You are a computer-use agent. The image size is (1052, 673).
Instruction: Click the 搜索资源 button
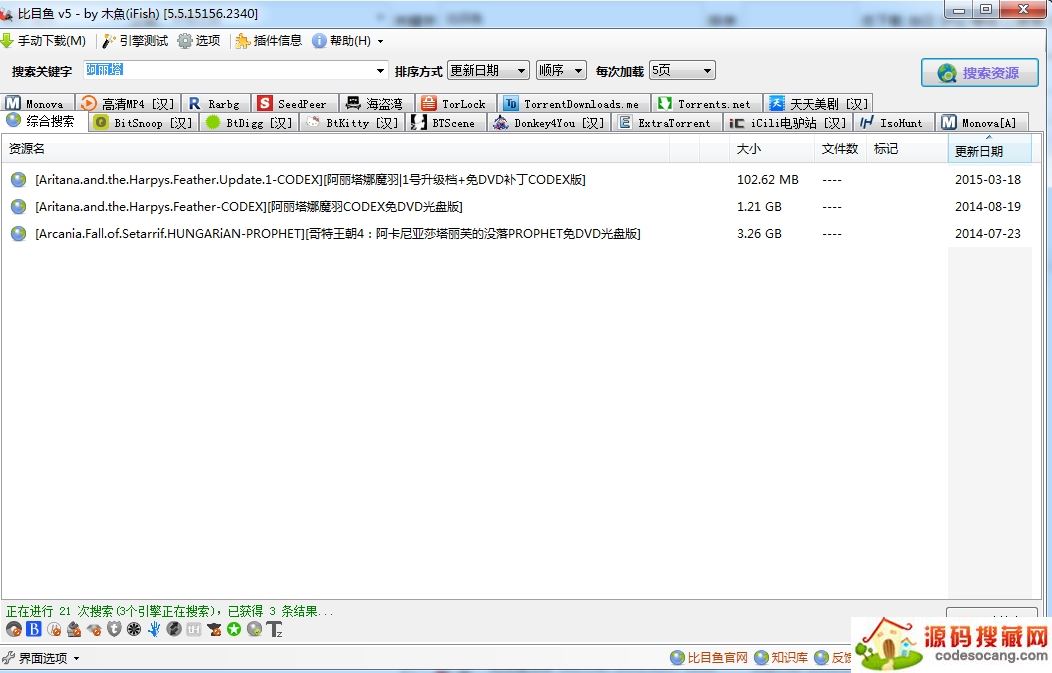(x=980, y=72)
